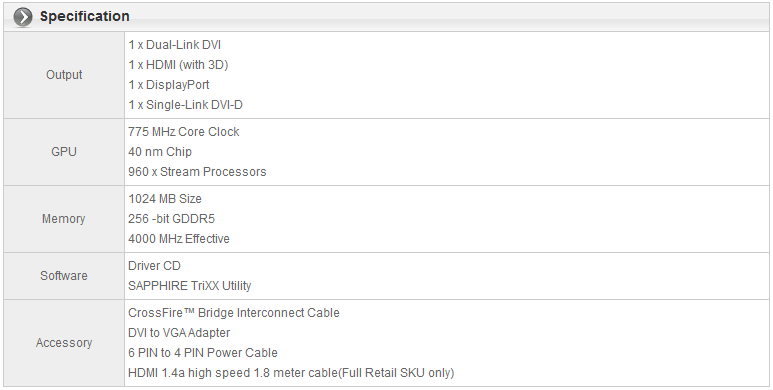Select the '256 -bit GDDR5' line

pos(172,219)
